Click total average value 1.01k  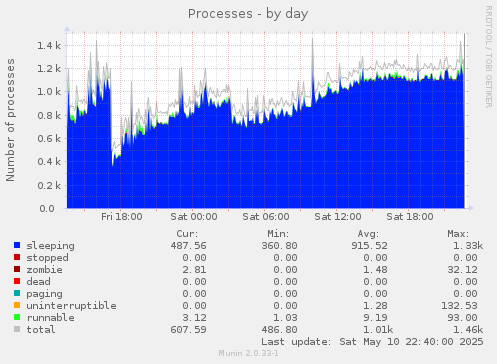[378, 330]
